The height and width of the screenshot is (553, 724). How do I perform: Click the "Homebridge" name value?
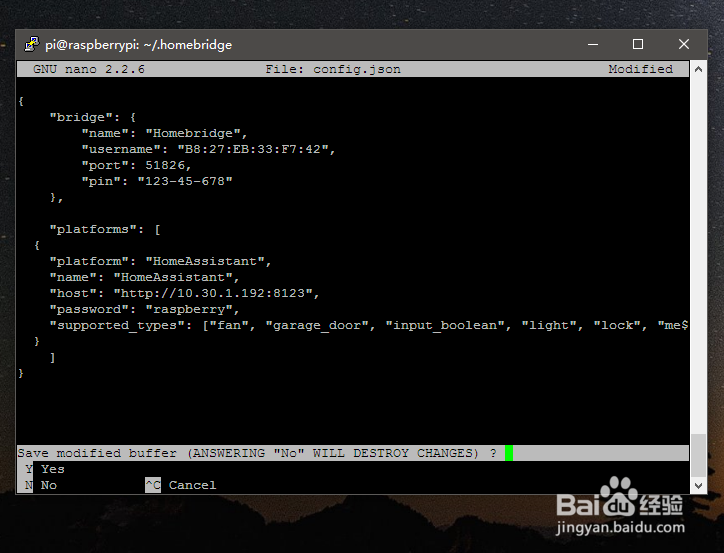point(193,133)
